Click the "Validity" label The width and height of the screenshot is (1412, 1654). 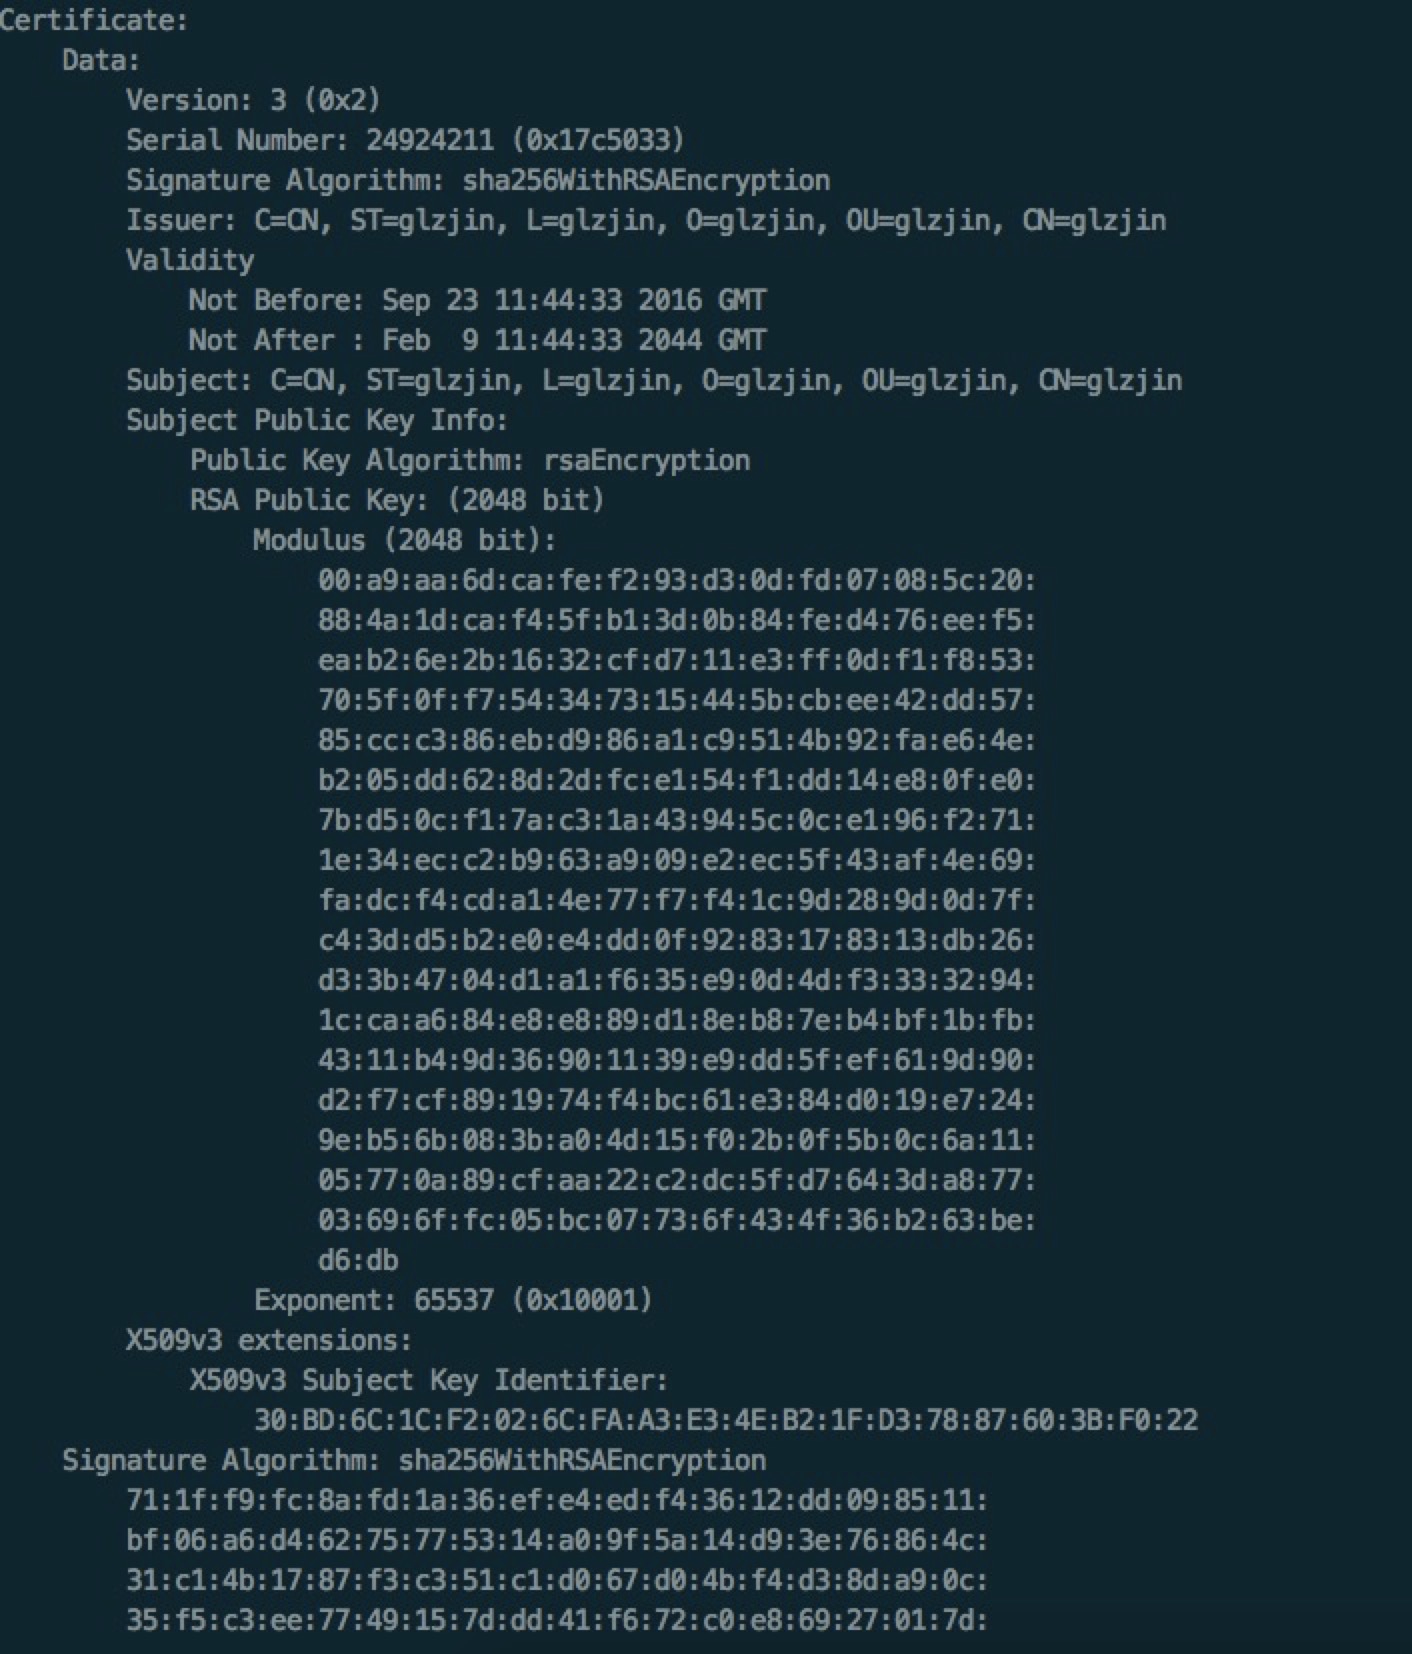pyautogui.click(x=190, y=260)
